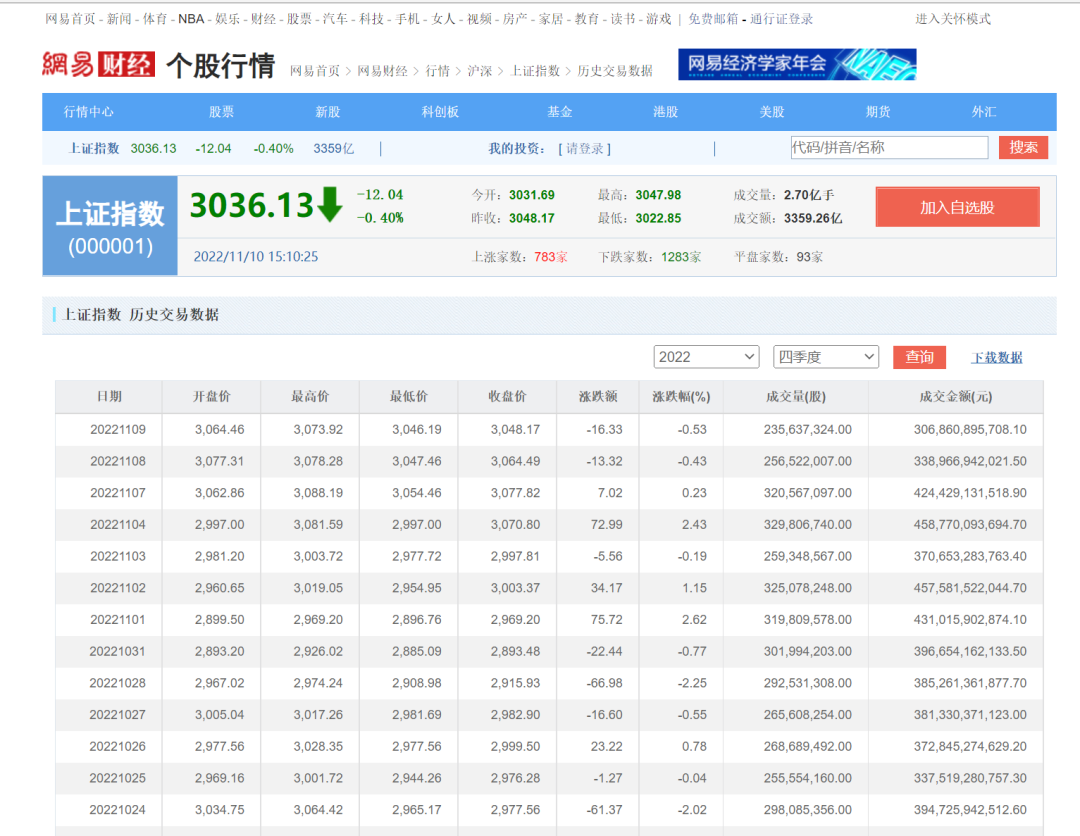1080x836 pixels.
Task: Click 进入关怀模式 at the top right
Action: tap(952, 19)
